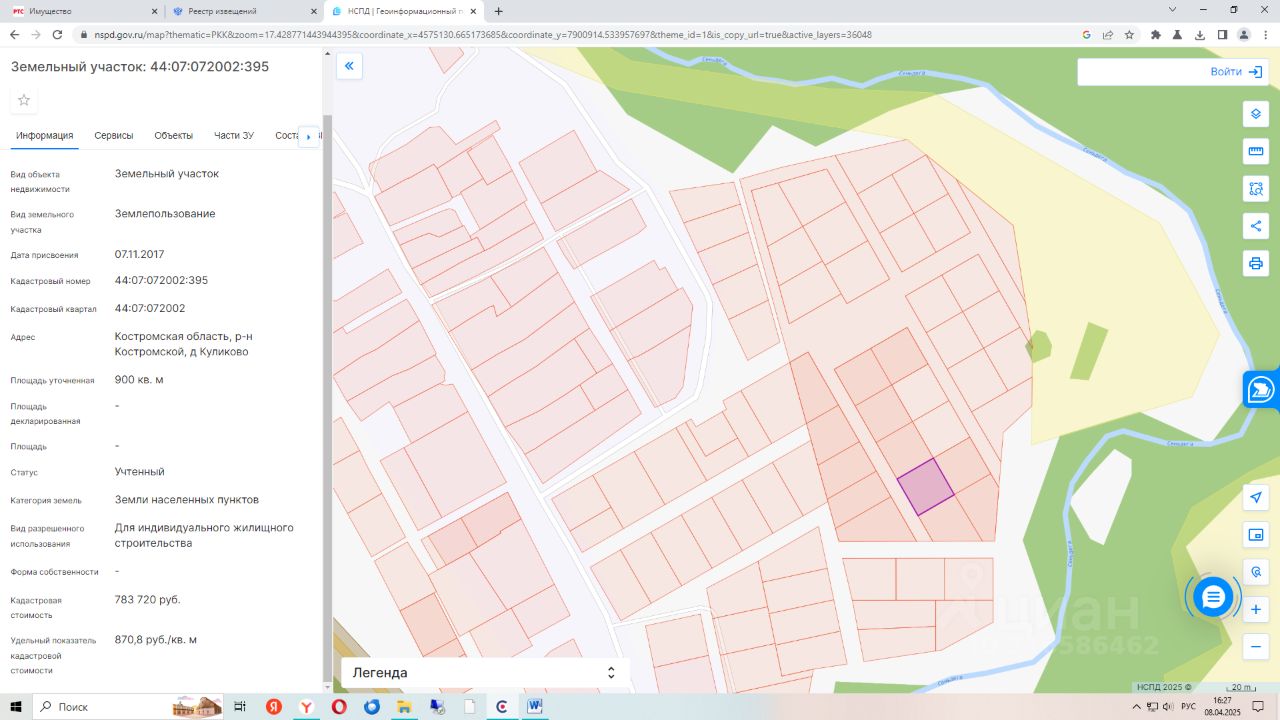Show more tabs with the arrow
Viewport: 1280px width, 720px height.
pyautogui.click(x=308, y=137)
